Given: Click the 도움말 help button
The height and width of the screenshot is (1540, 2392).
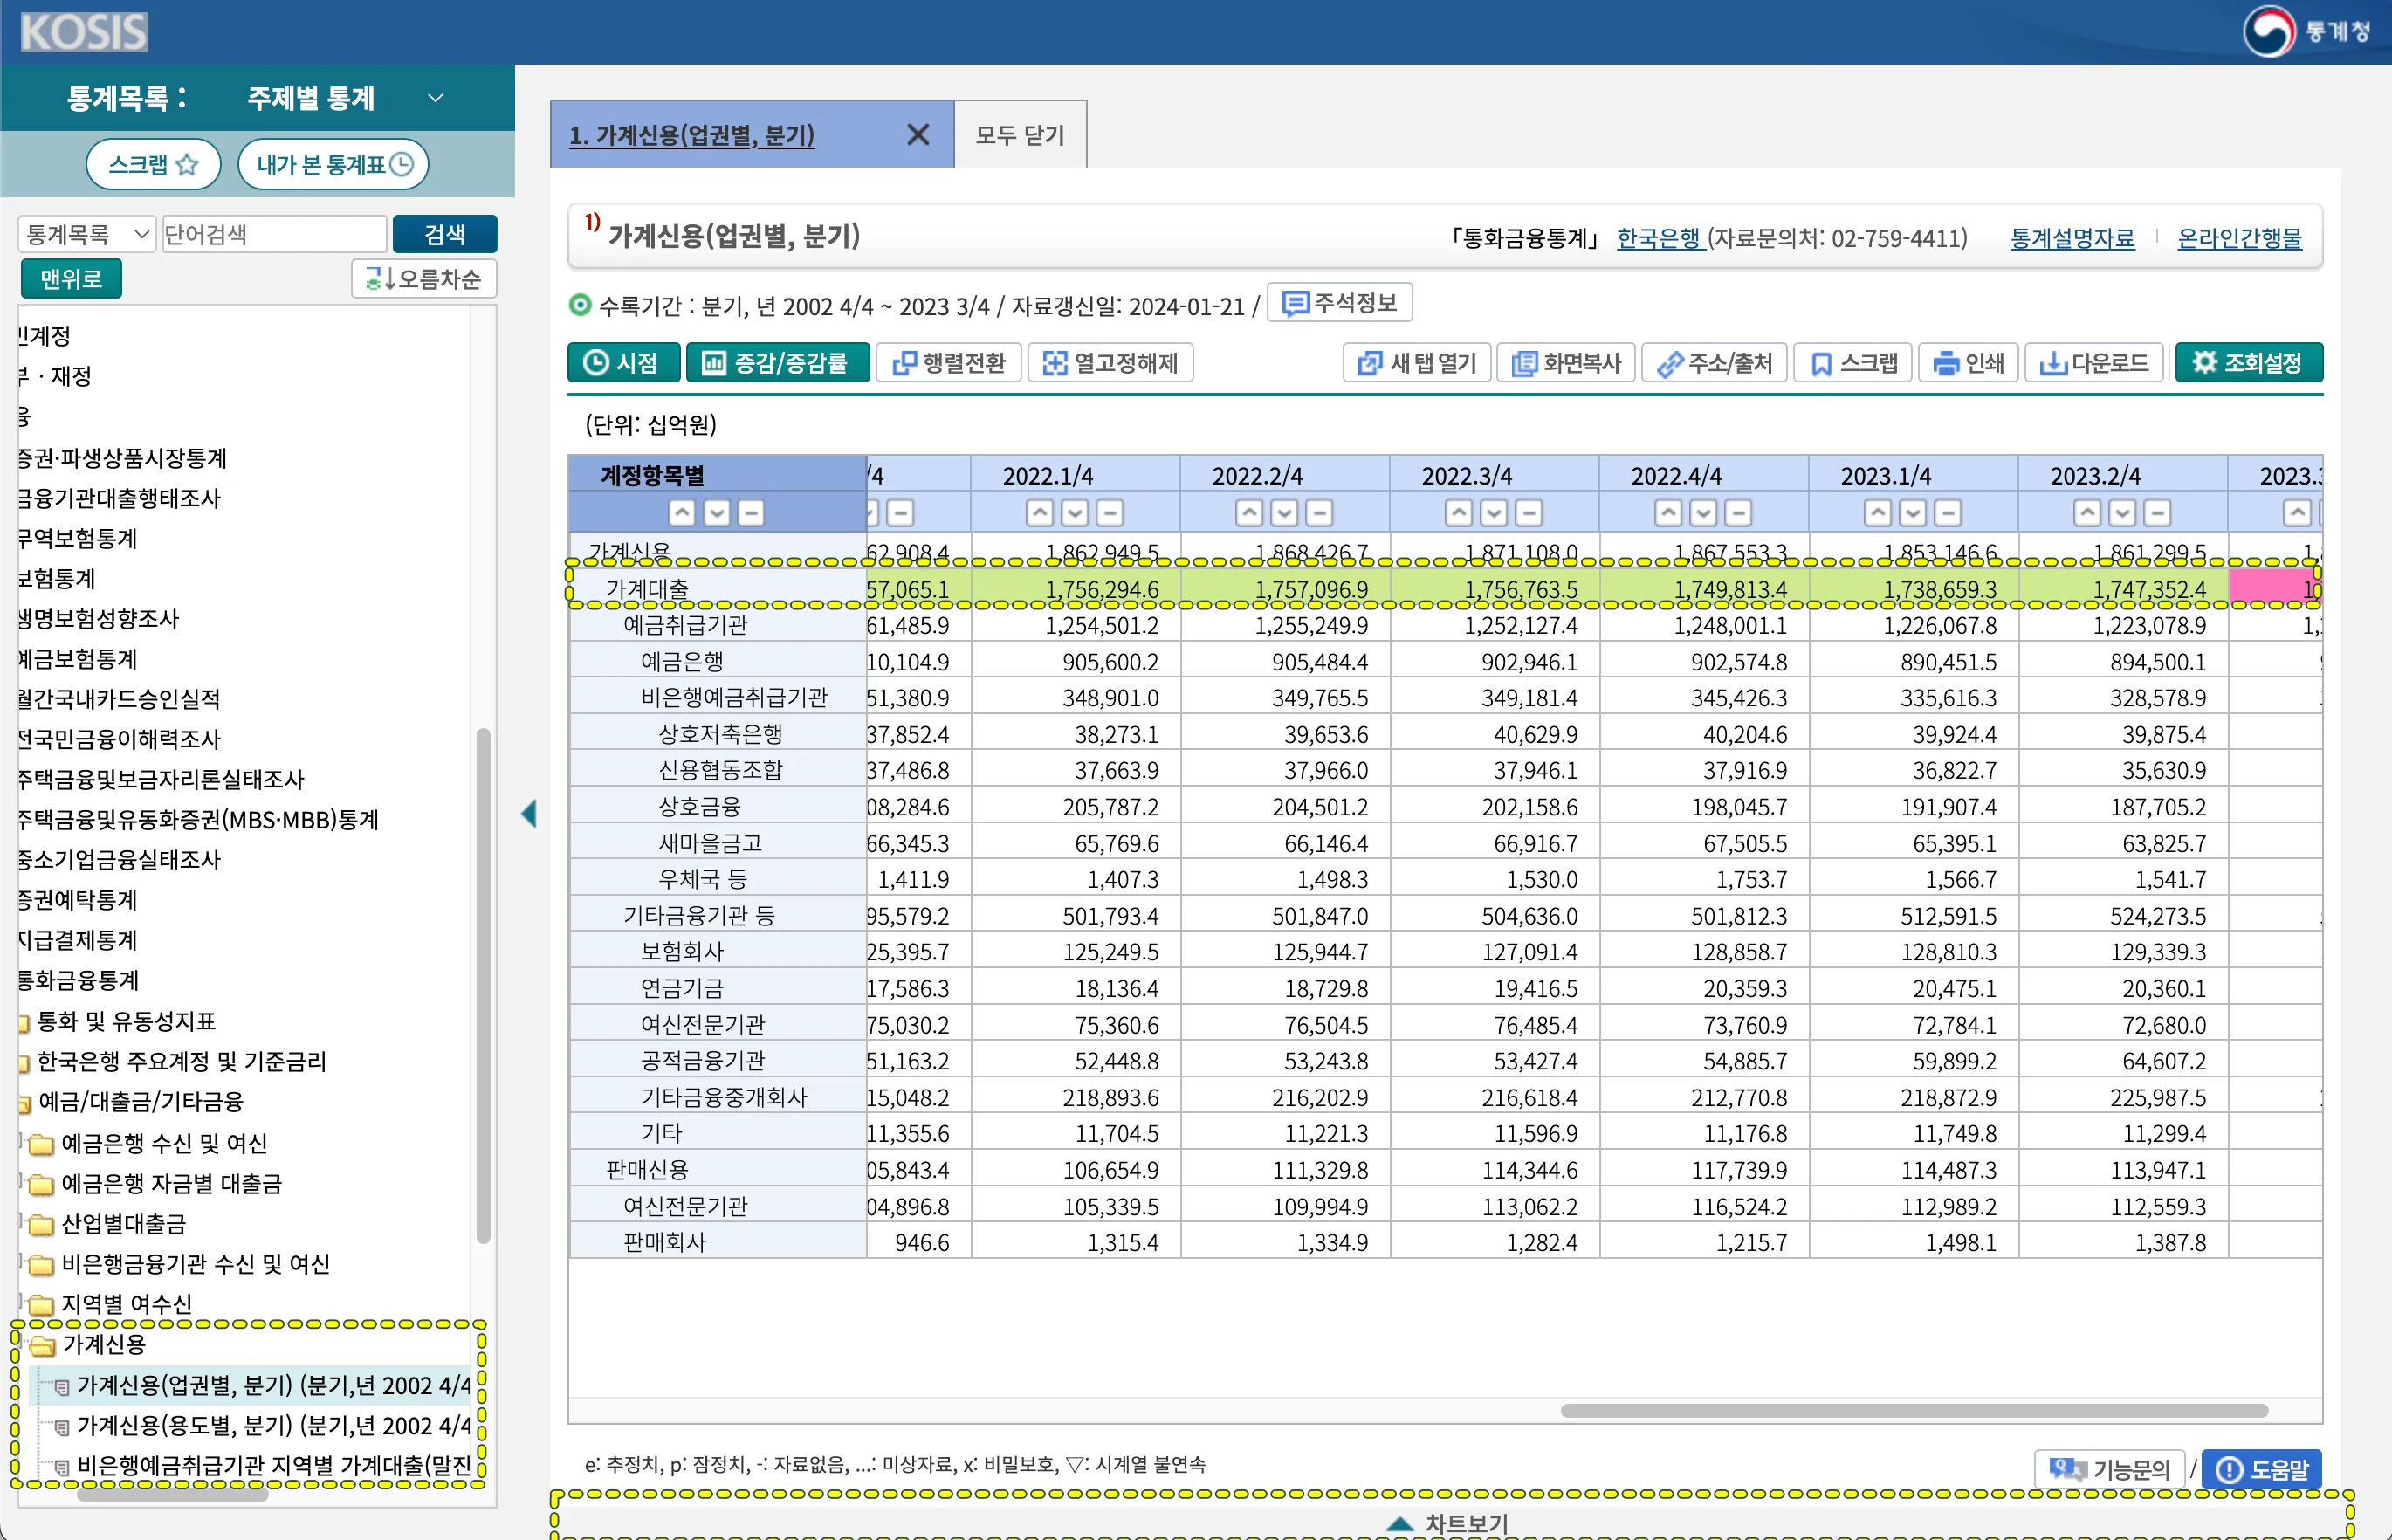Looking at the screenshot, I should point(2261,1469).
